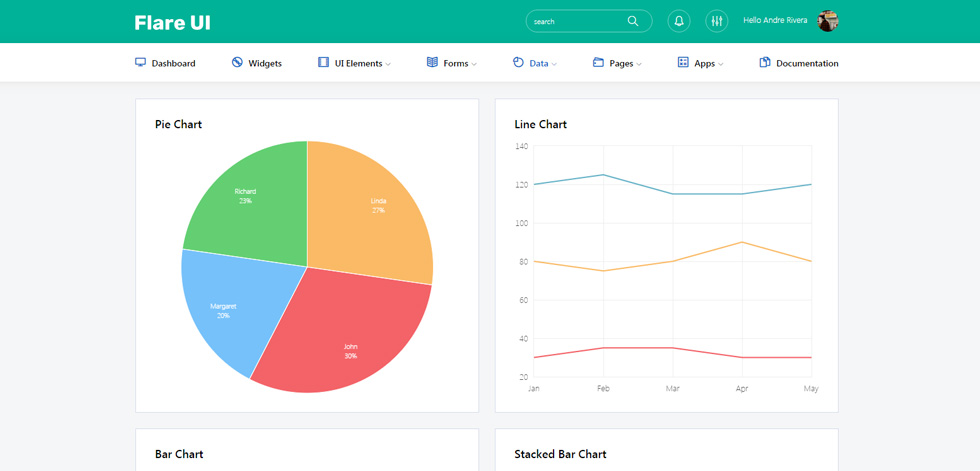
Task: Click the magnifier search icon
Action: coord(633,21)
